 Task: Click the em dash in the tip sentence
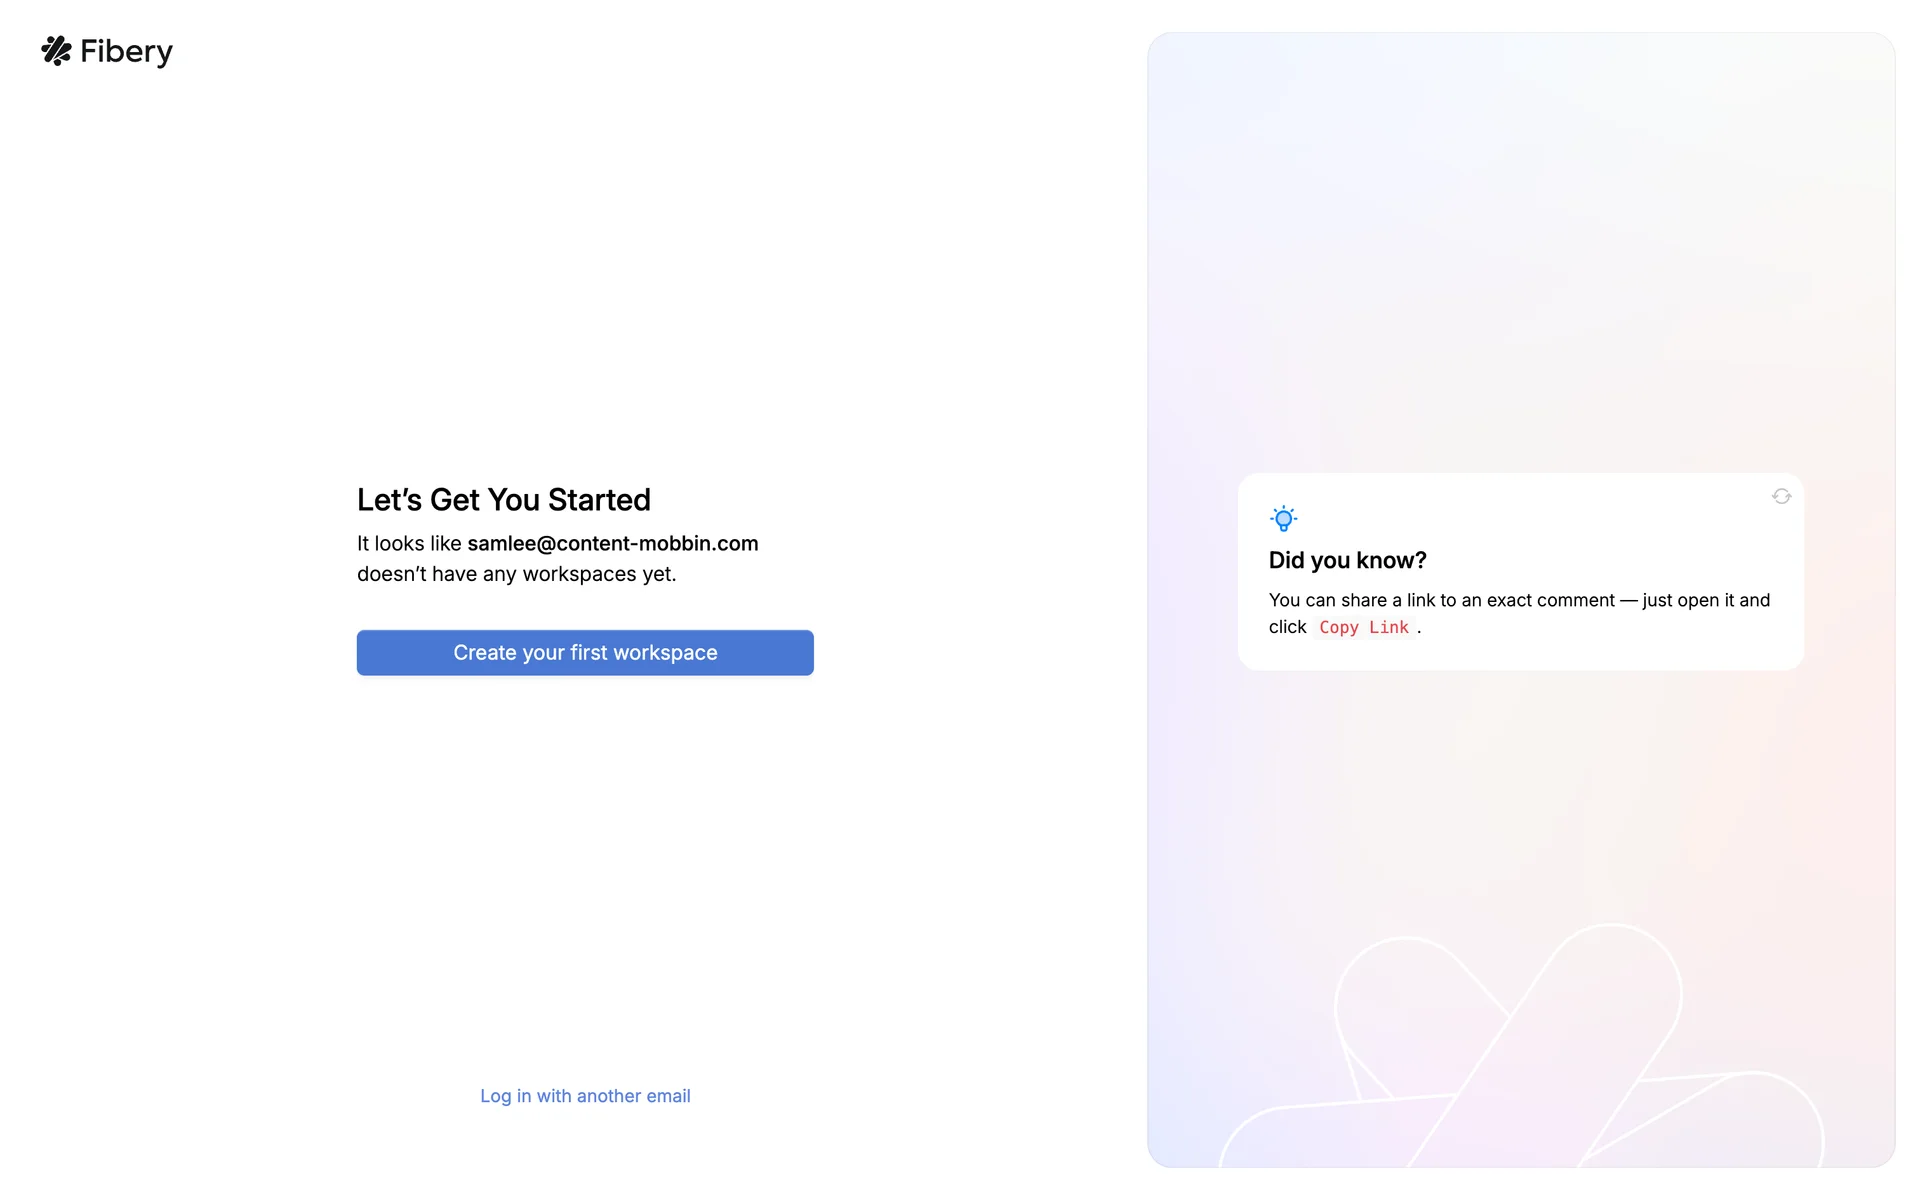coord(1628,600)
